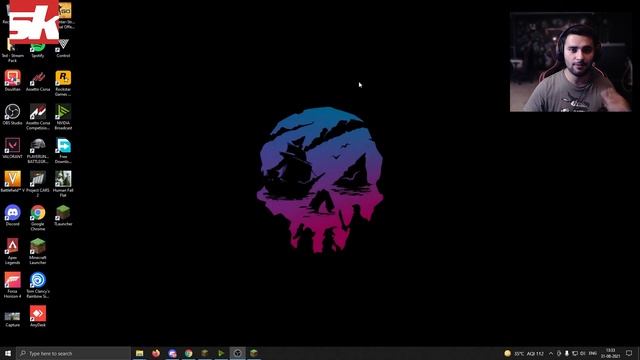Open the Apex Legends shortcut

pos(13,251)
